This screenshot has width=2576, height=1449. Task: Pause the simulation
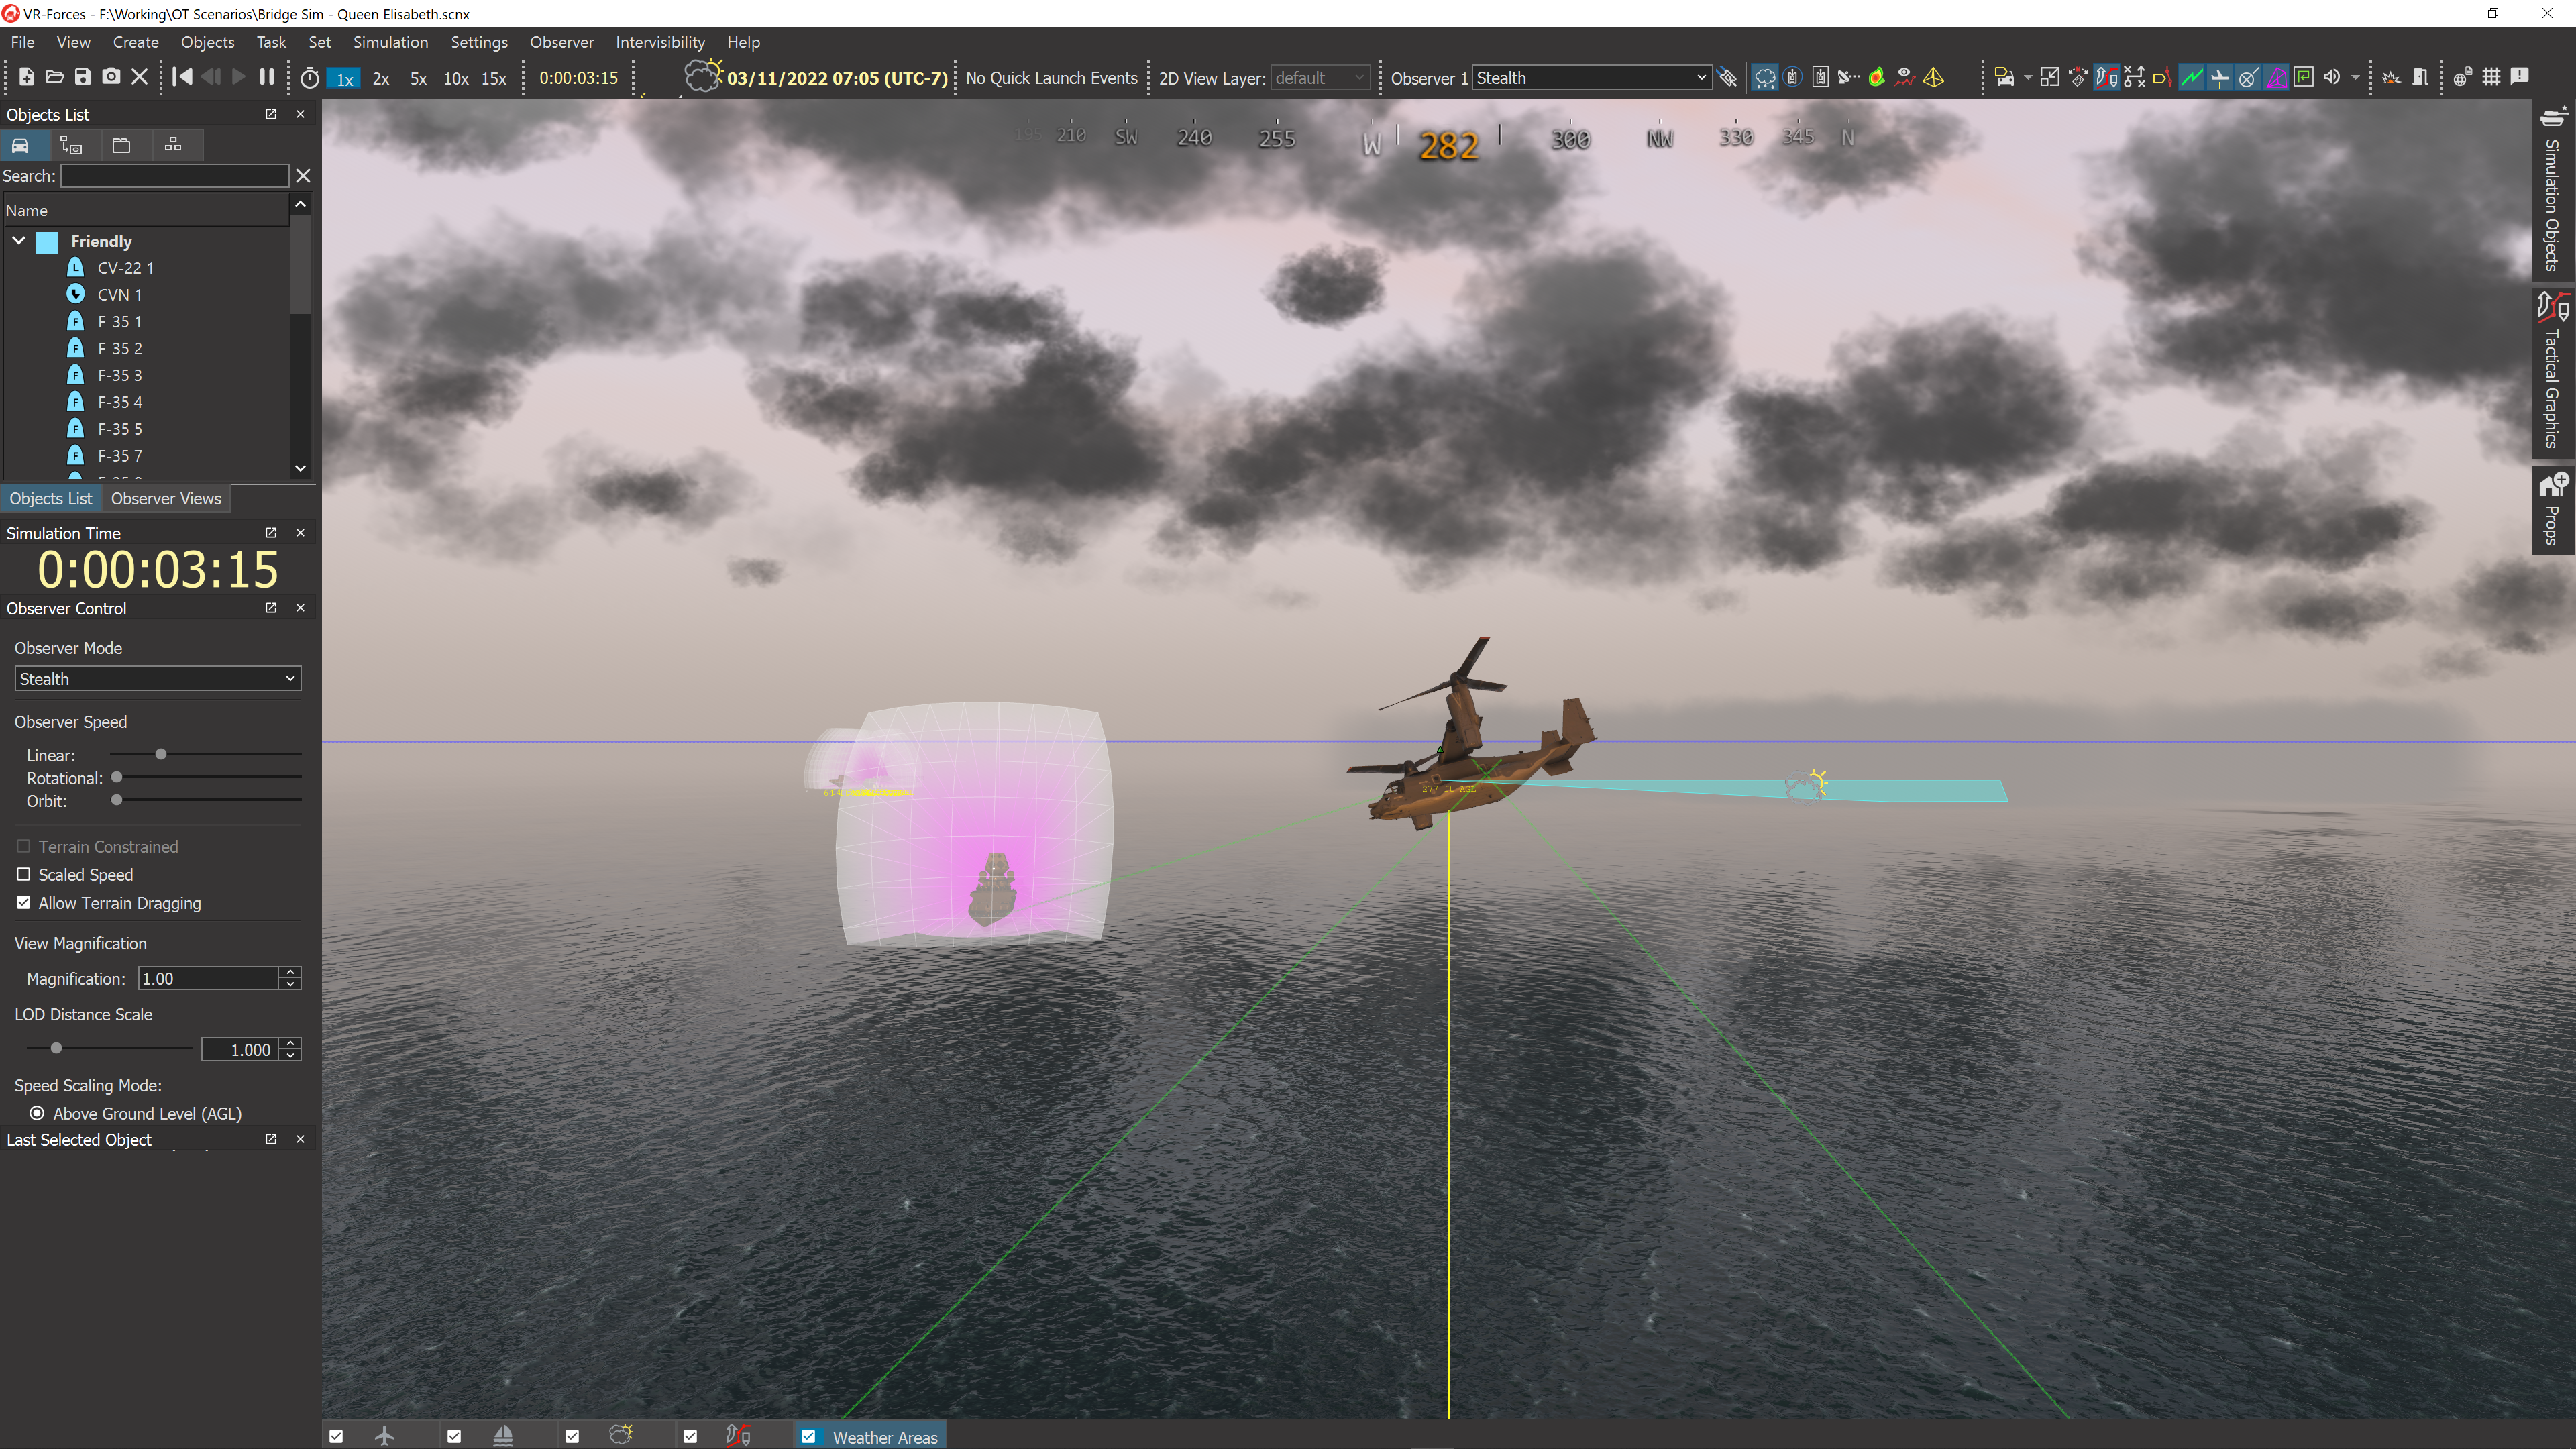266,77
